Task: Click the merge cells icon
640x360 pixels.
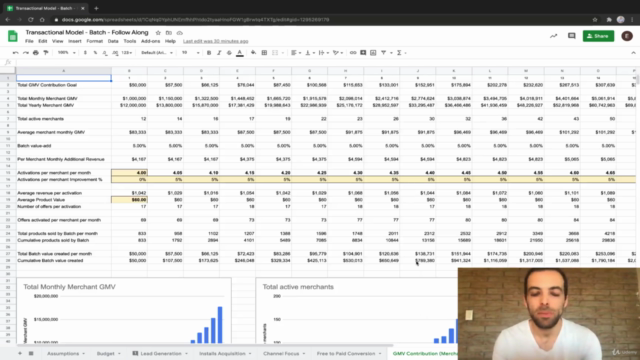Action: point(275,53)
